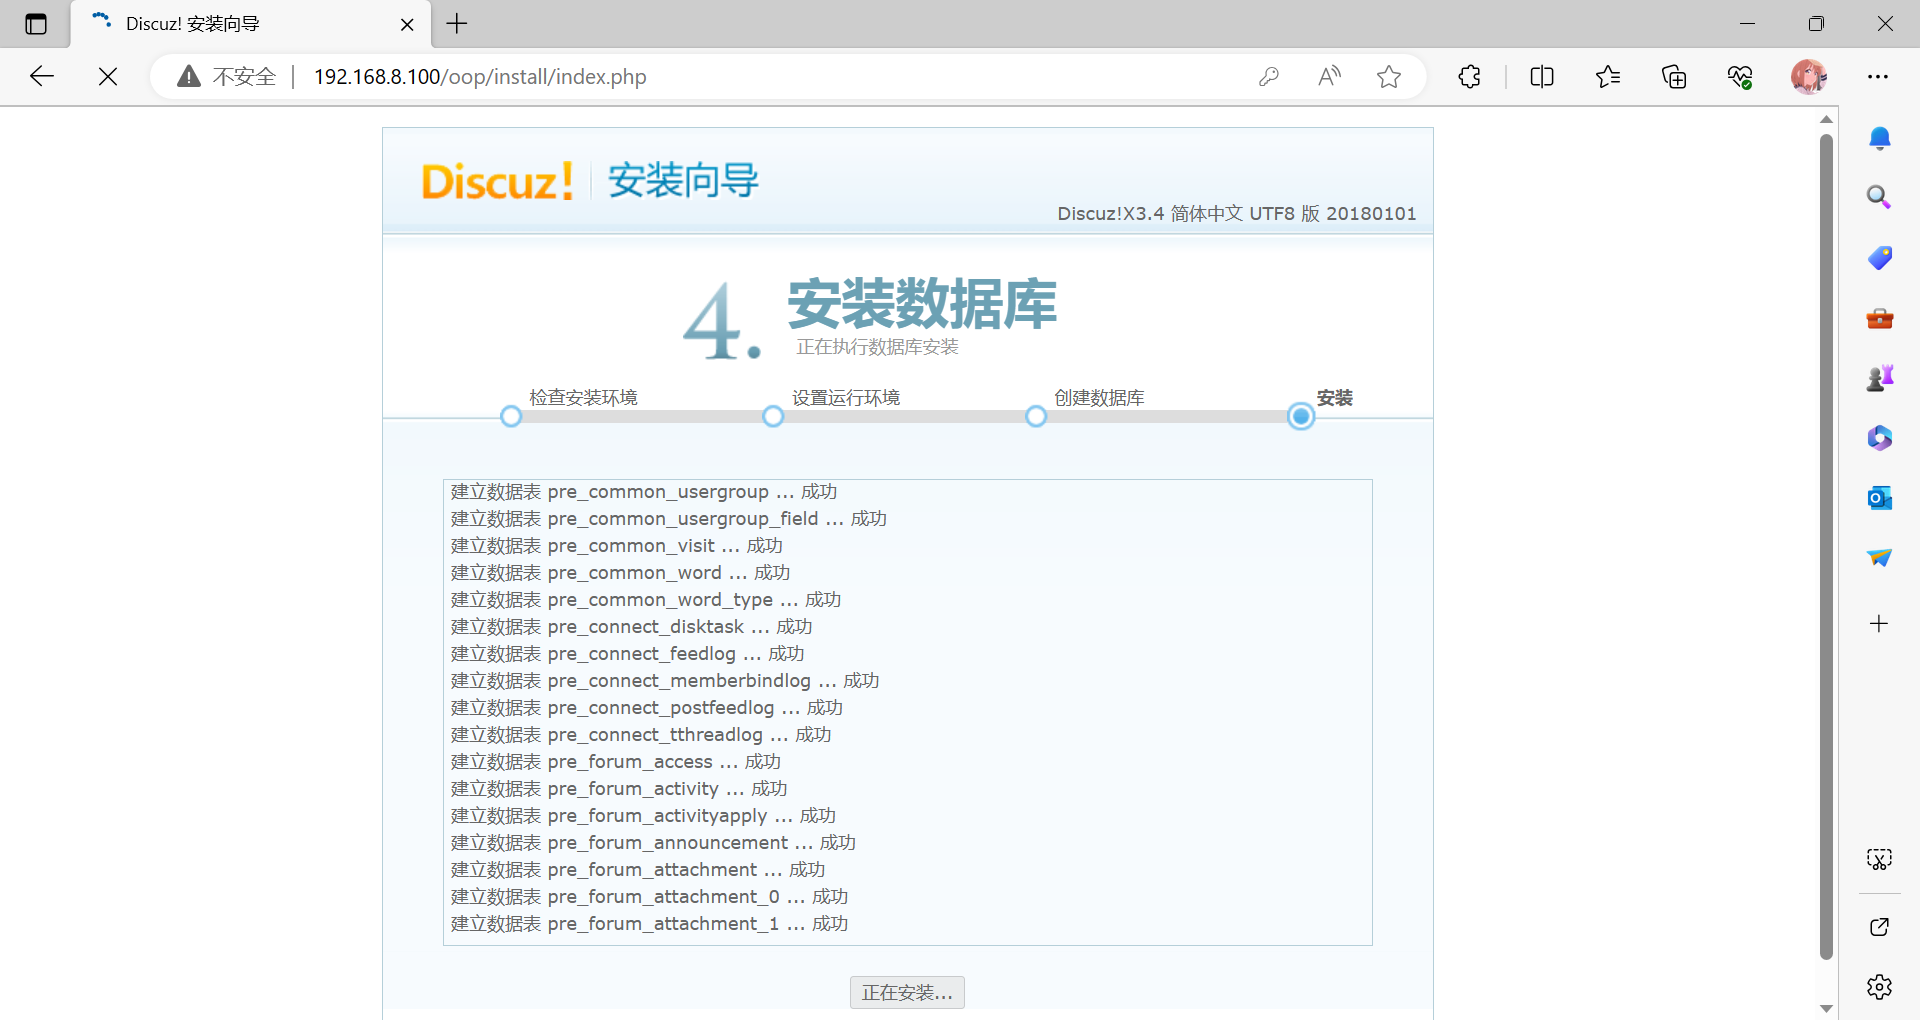Click the Discuz!X3.4 version text
Screen dimensions: 1920x1020
[1237, 213]
